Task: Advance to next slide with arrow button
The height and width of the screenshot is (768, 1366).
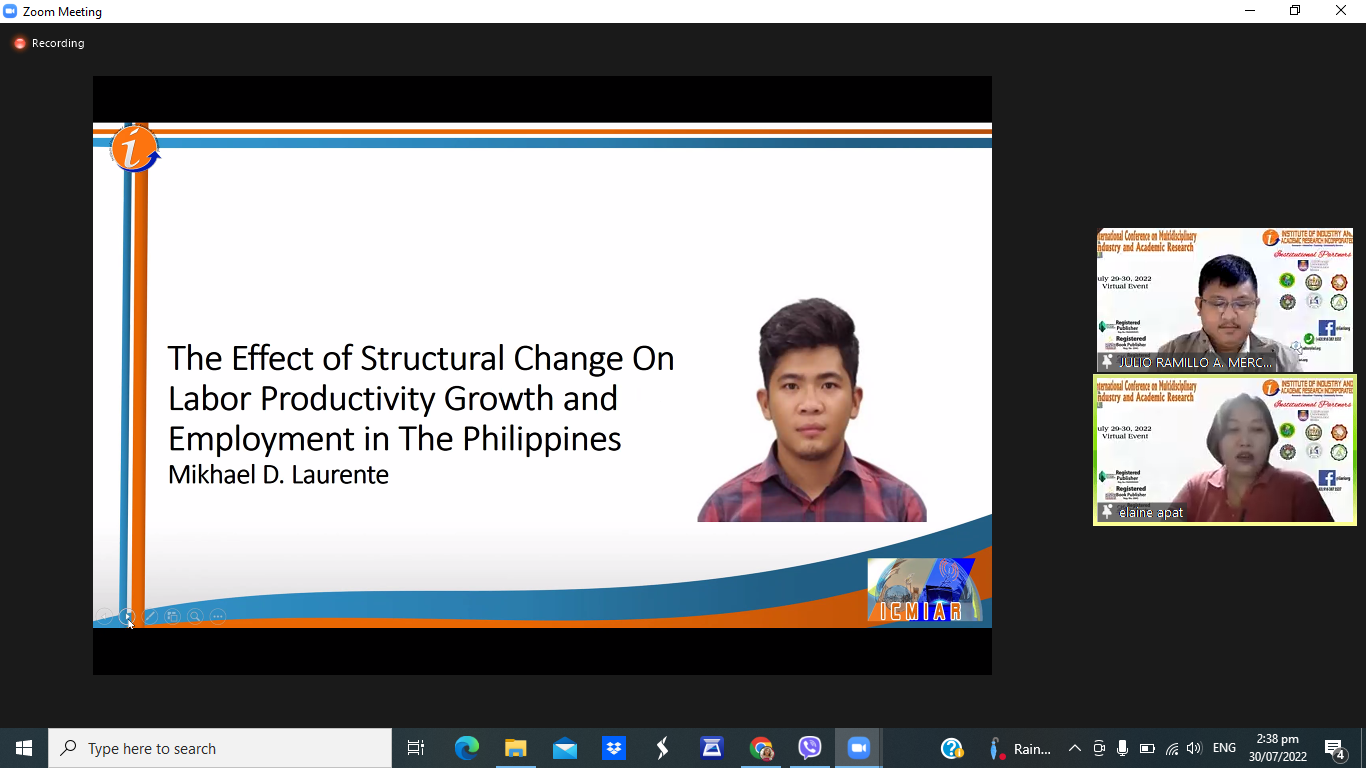Action: 127,616
